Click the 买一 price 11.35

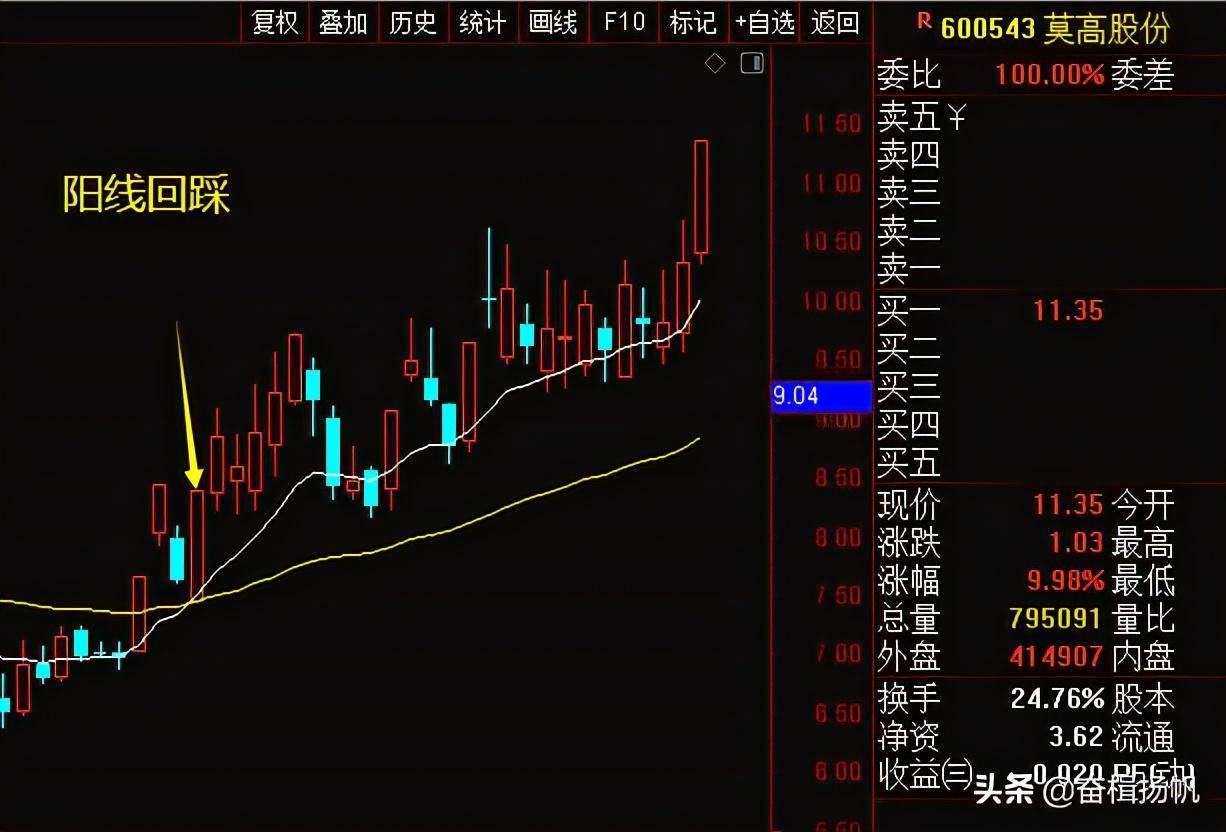coord(1068,311)
